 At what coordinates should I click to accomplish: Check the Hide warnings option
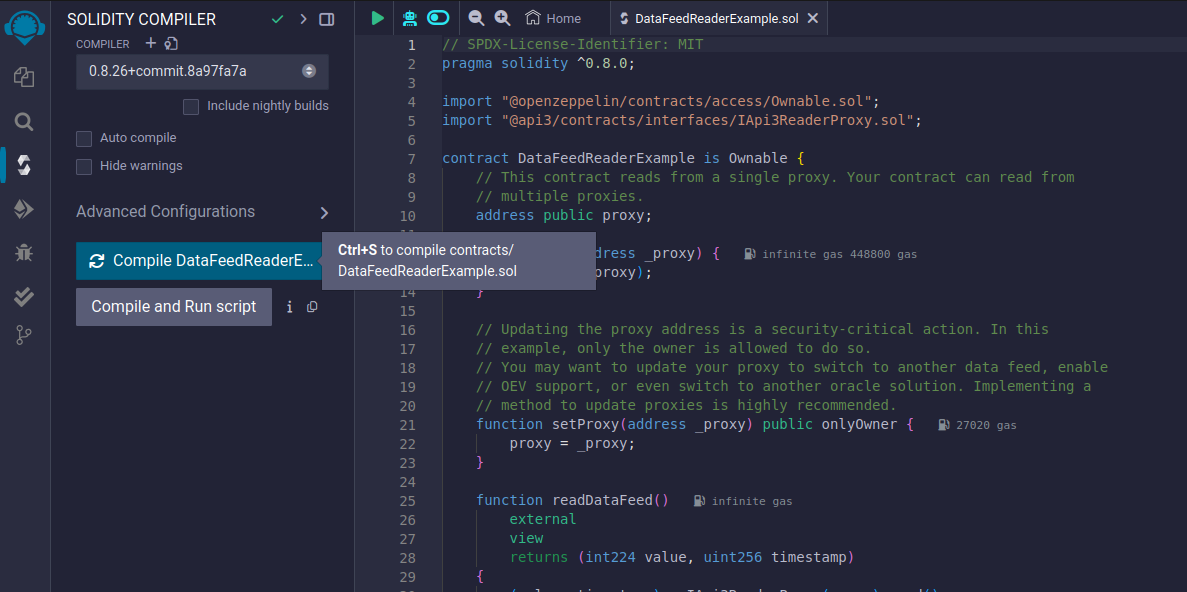coord(85,166)
